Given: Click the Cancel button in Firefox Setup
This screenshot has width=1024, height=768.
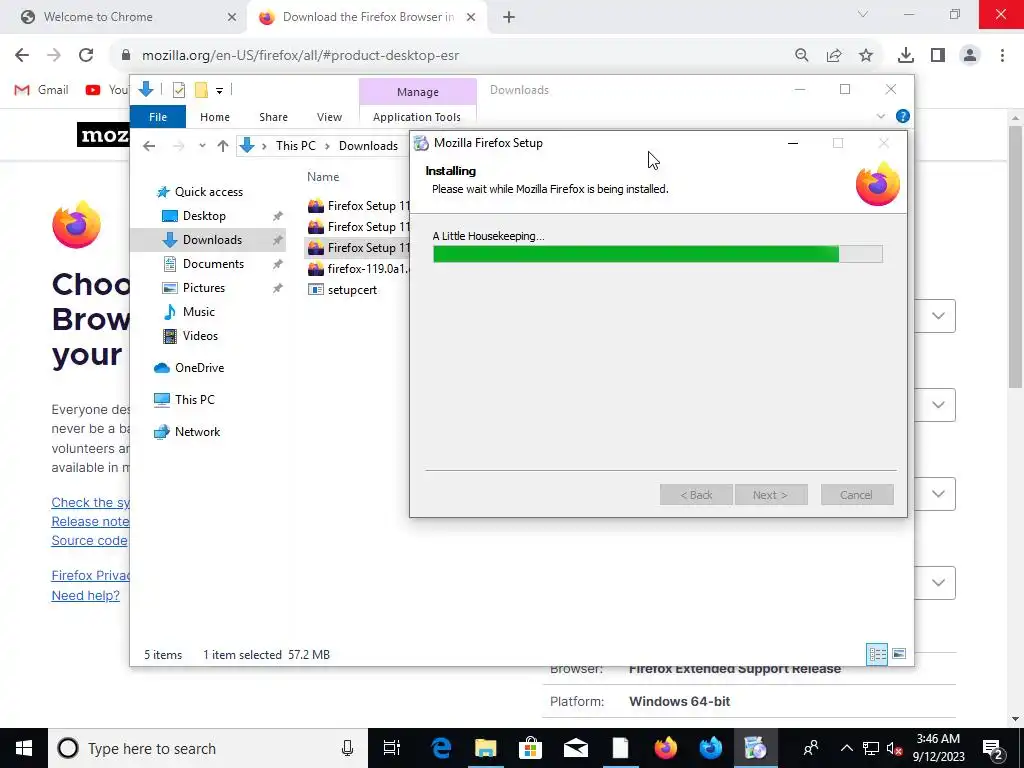Looking at the screenshot, I should [x=856, y=495].
